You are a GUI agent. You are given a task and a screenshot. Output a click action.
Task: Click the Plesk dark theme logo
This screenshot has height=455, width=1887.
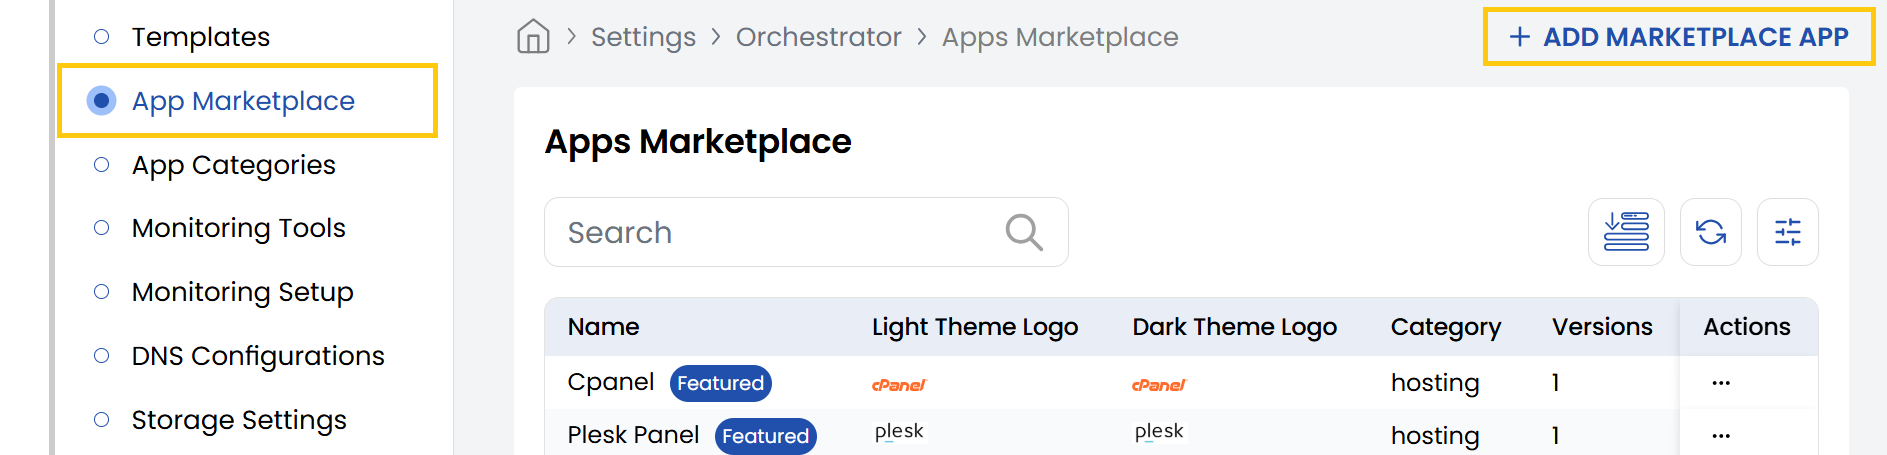point(1159,432)
